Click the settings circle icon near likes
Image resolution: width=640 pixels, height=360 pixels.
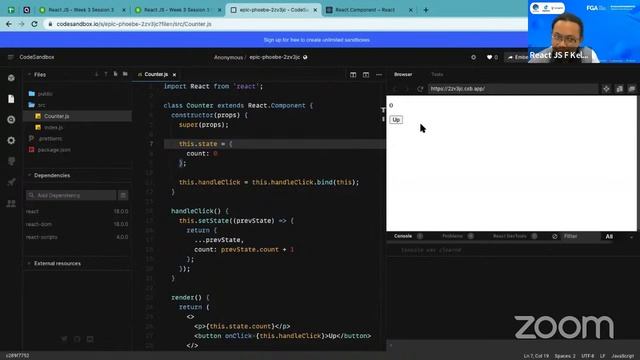[473, 58]
